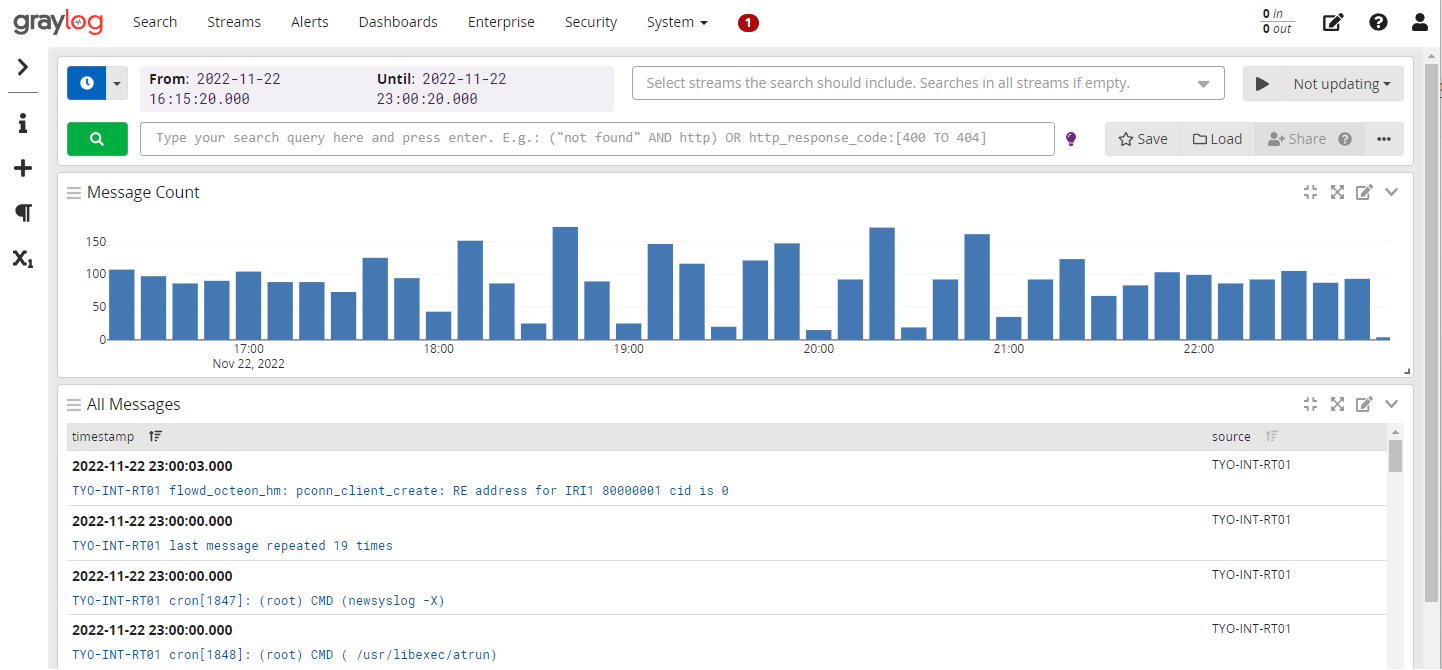Click the sidebar create plus icon
Screen dimensions: 1442x670
point(23,168)
